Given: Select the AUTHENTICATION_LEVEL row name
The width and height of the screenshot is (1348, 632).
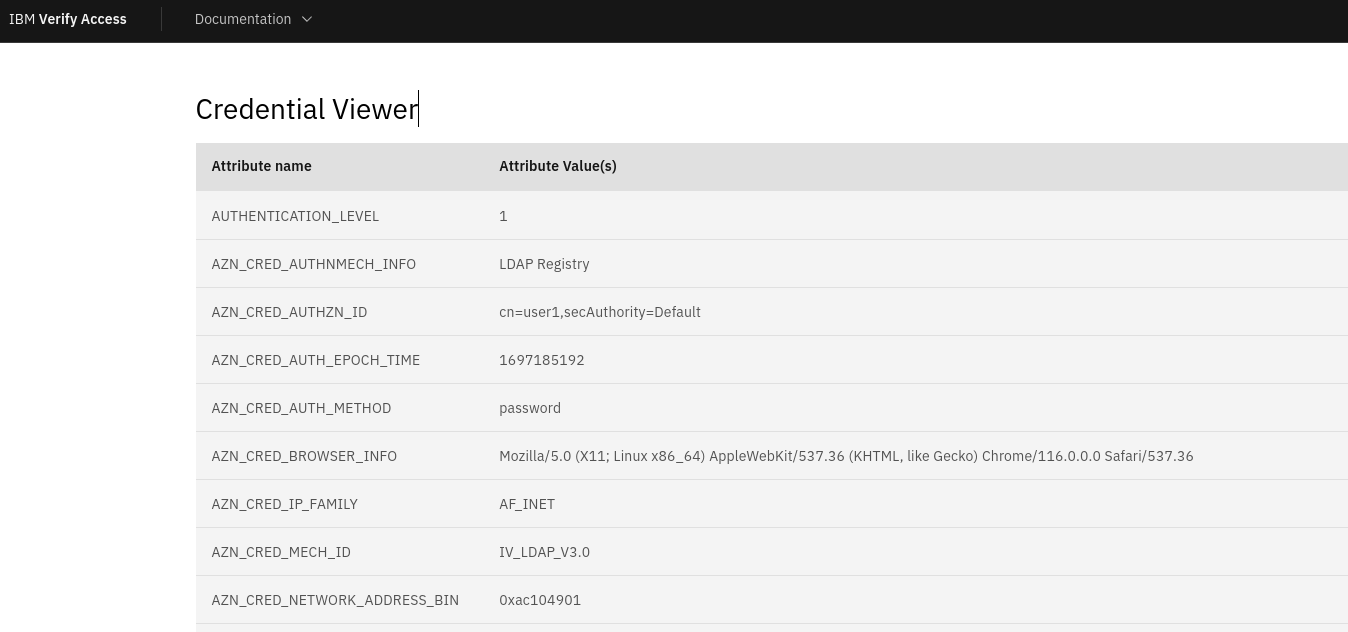Looking at the screenshot, I should [x=295, y=216].
